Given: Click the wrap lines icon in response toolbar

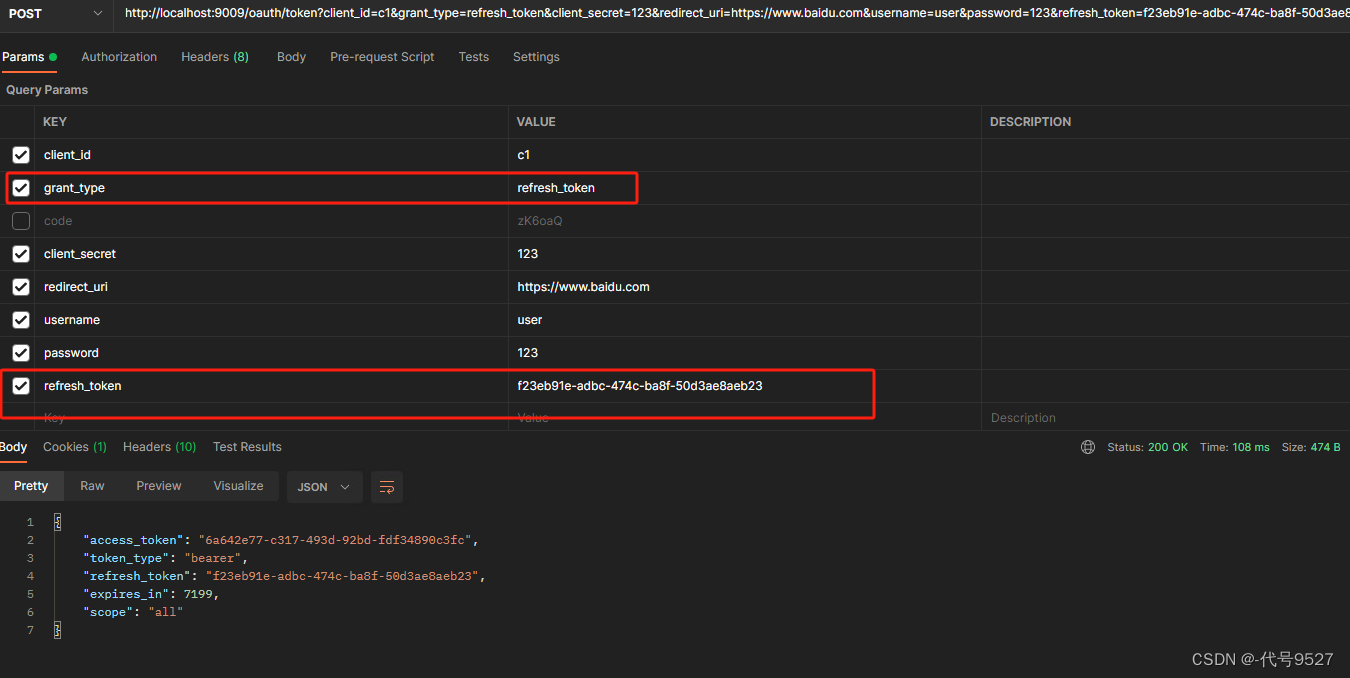Looking at the screenshot, I should pos(387,487).
